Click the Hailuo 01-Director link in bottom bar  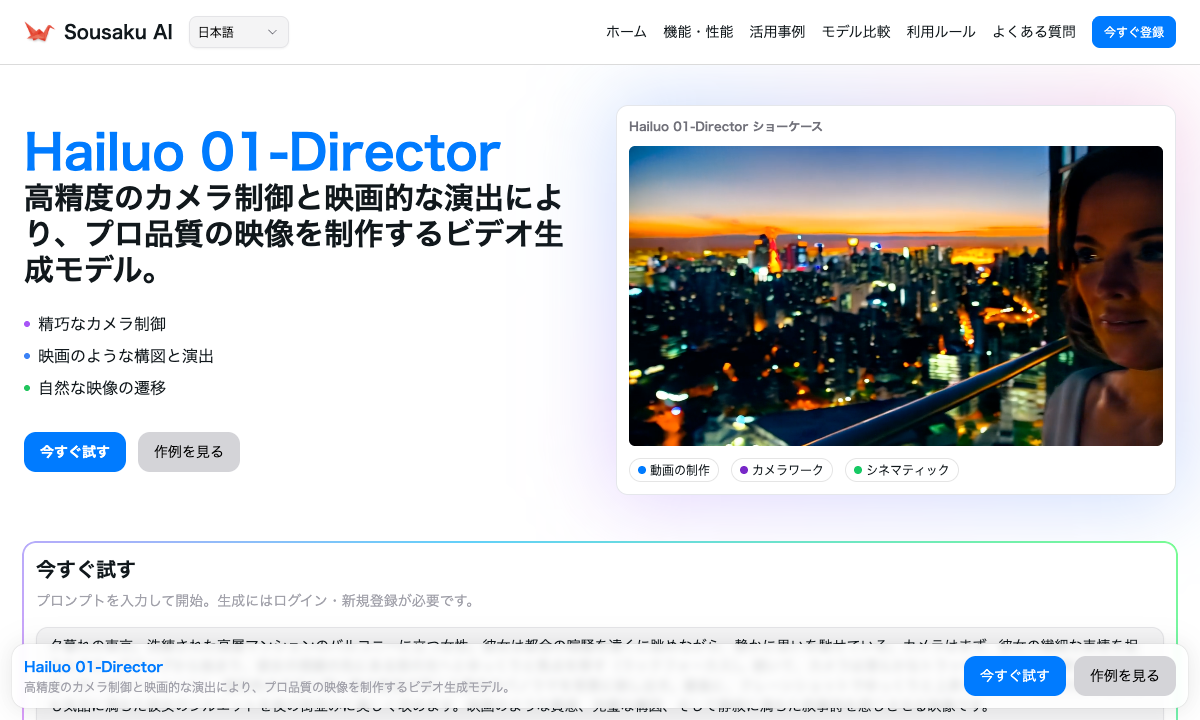(x=93, y=667)
